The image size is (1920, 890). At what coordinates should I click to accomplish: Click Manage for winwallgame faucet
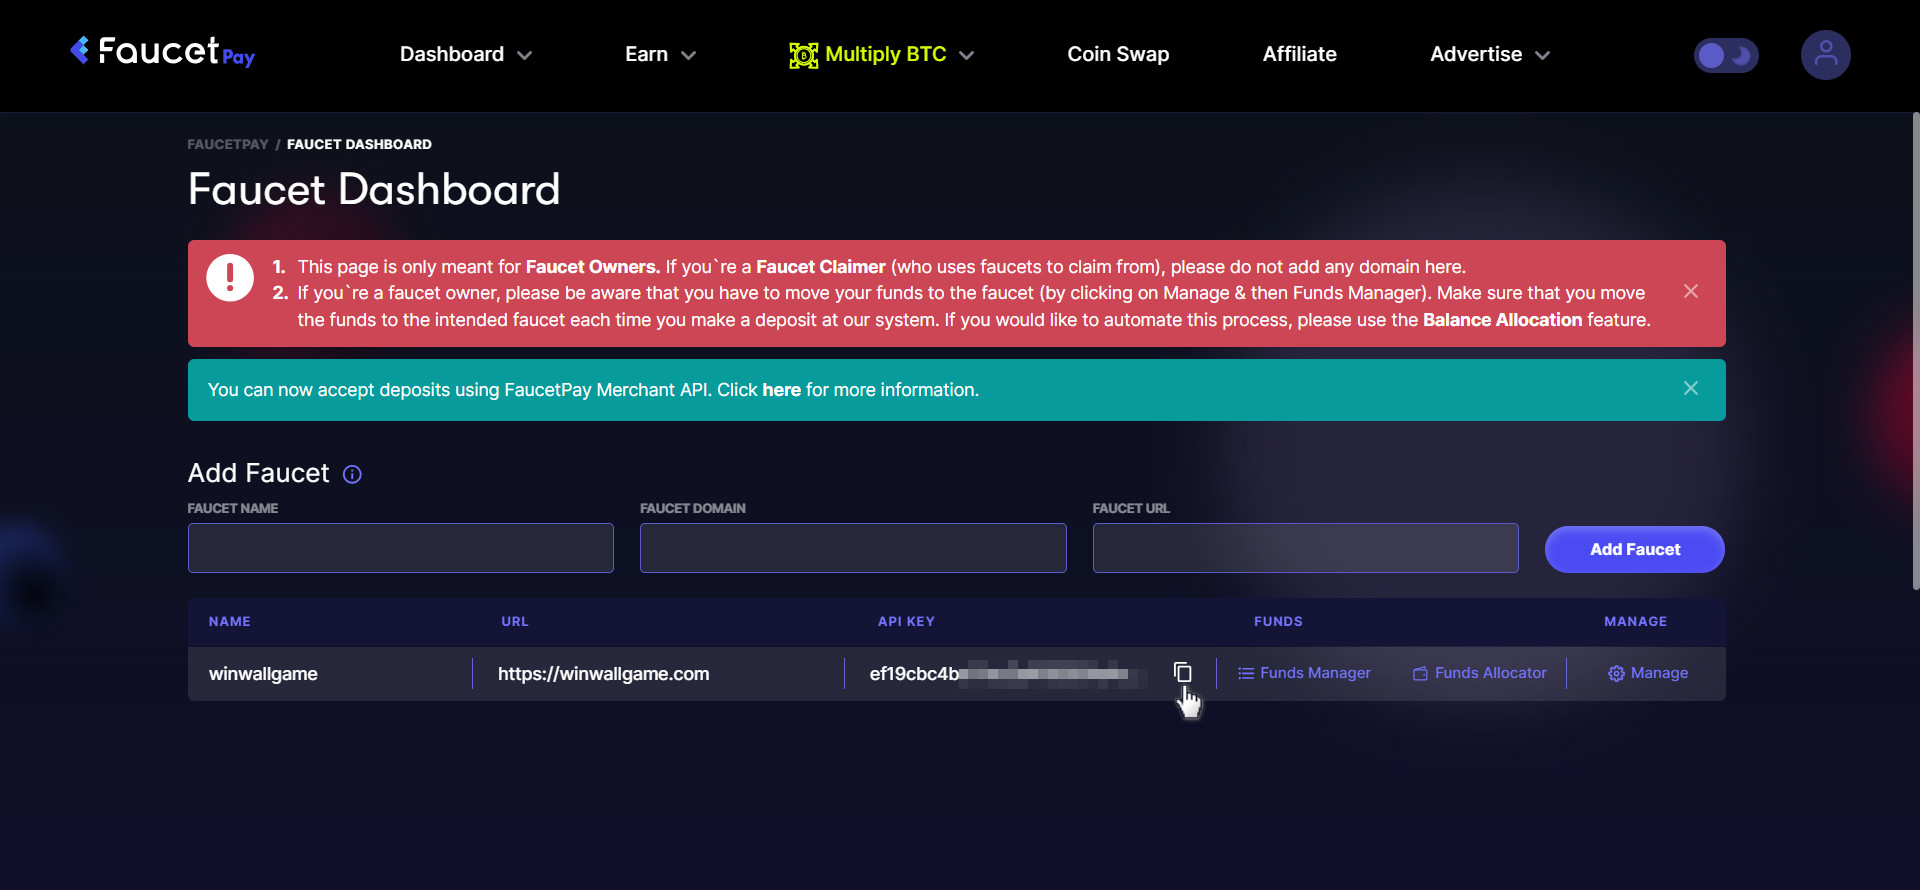pyautogui.click(x=1648, y=673)
